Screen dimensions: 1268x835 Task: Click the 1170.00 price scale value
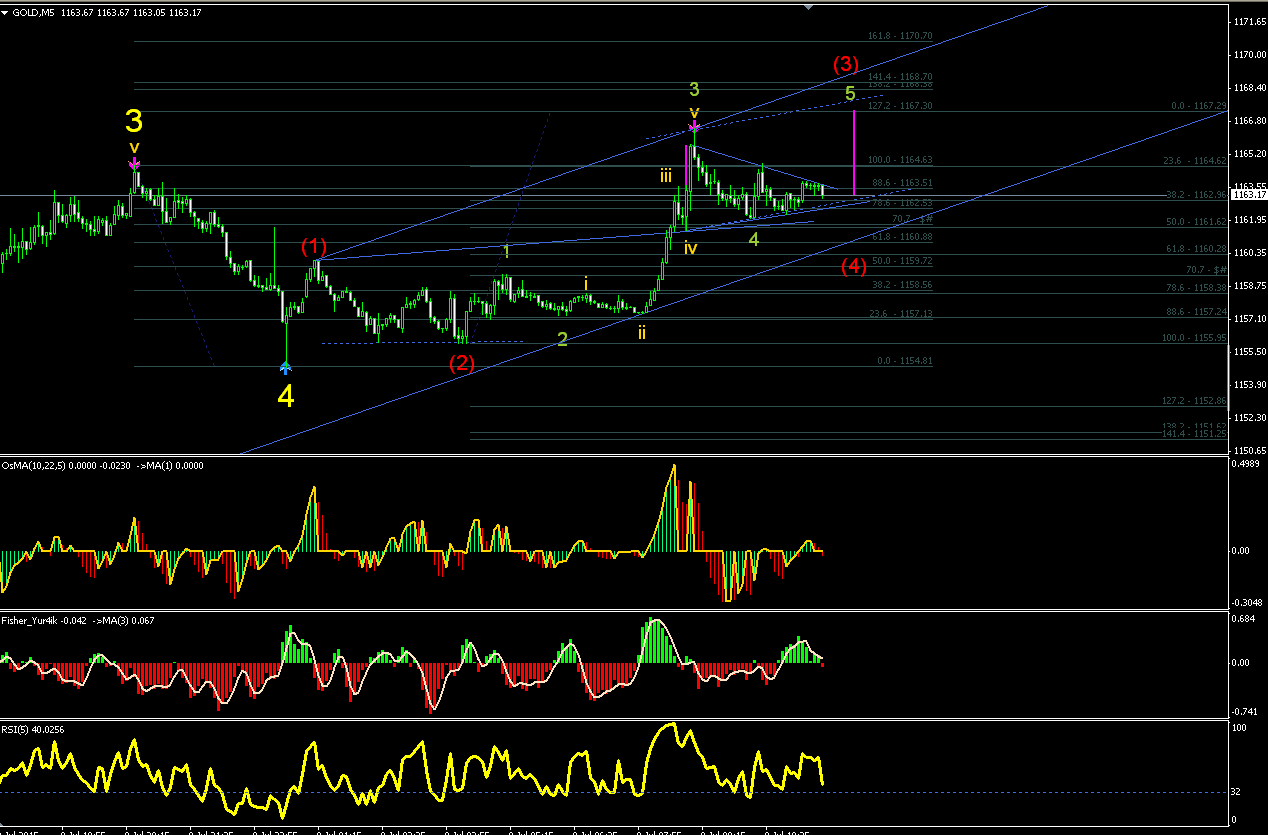pyautogui.click(x=1250, y=55)
